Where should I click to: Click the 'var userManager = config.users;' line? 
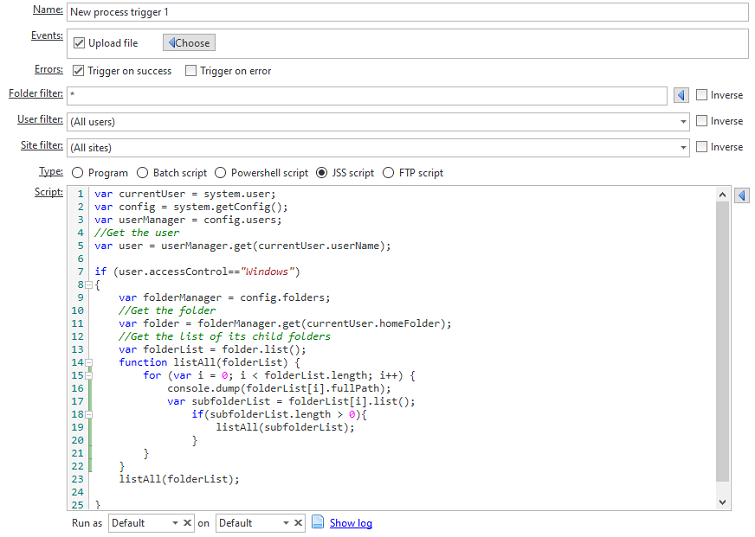188,220
